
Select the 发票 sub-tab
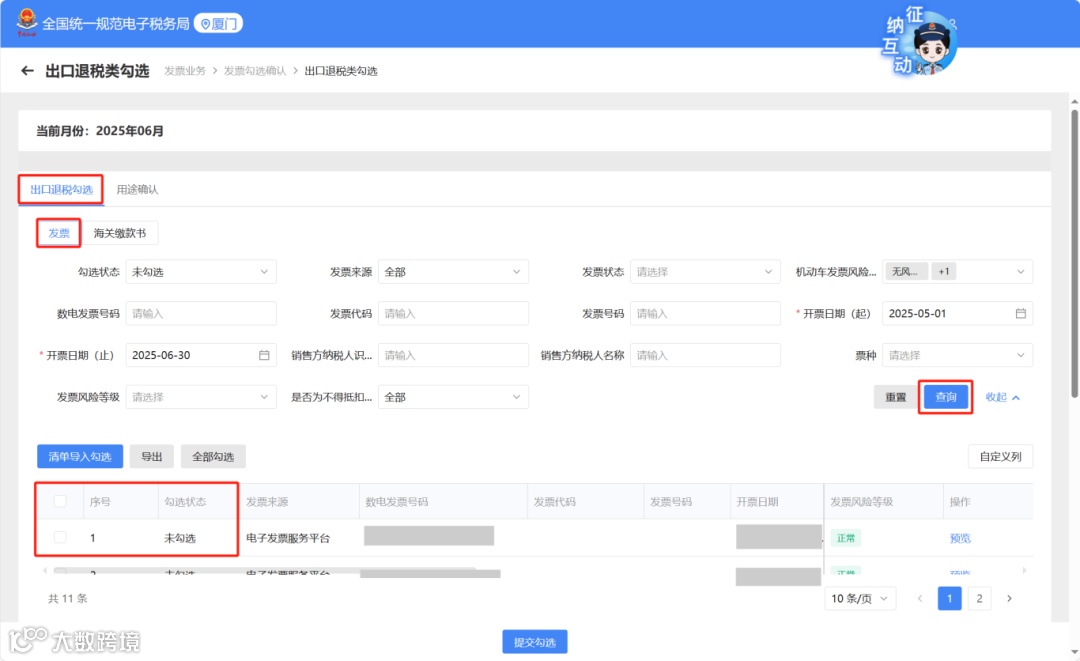coord(59,233)
